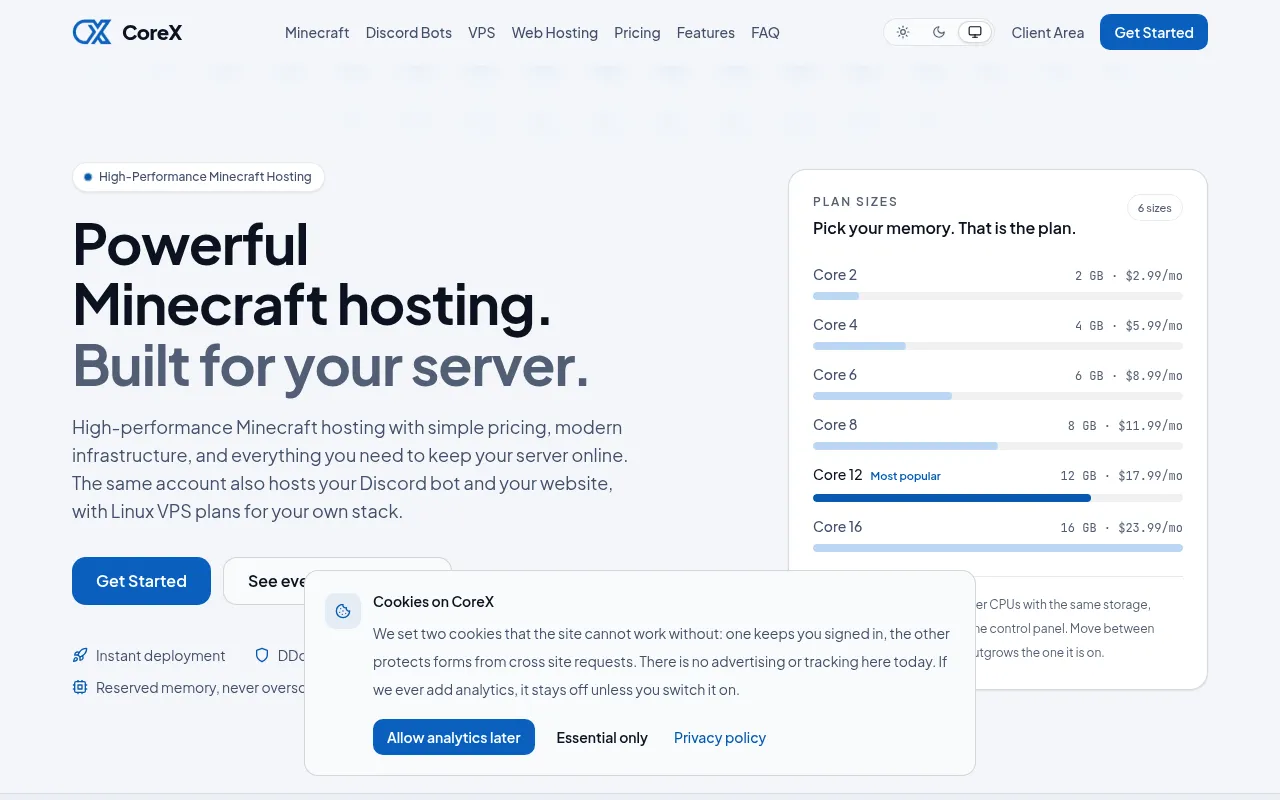This screenshot has height=800, width=1280.
Task: Select Web Hosting in the top navigation
Action: pyautogui.click(x=555, y=32)
